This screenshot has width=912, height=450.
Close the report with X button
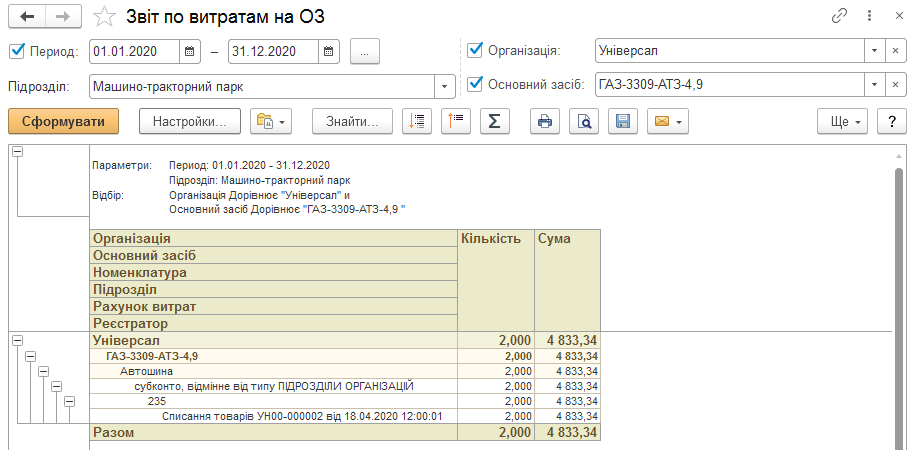[899, 16]
